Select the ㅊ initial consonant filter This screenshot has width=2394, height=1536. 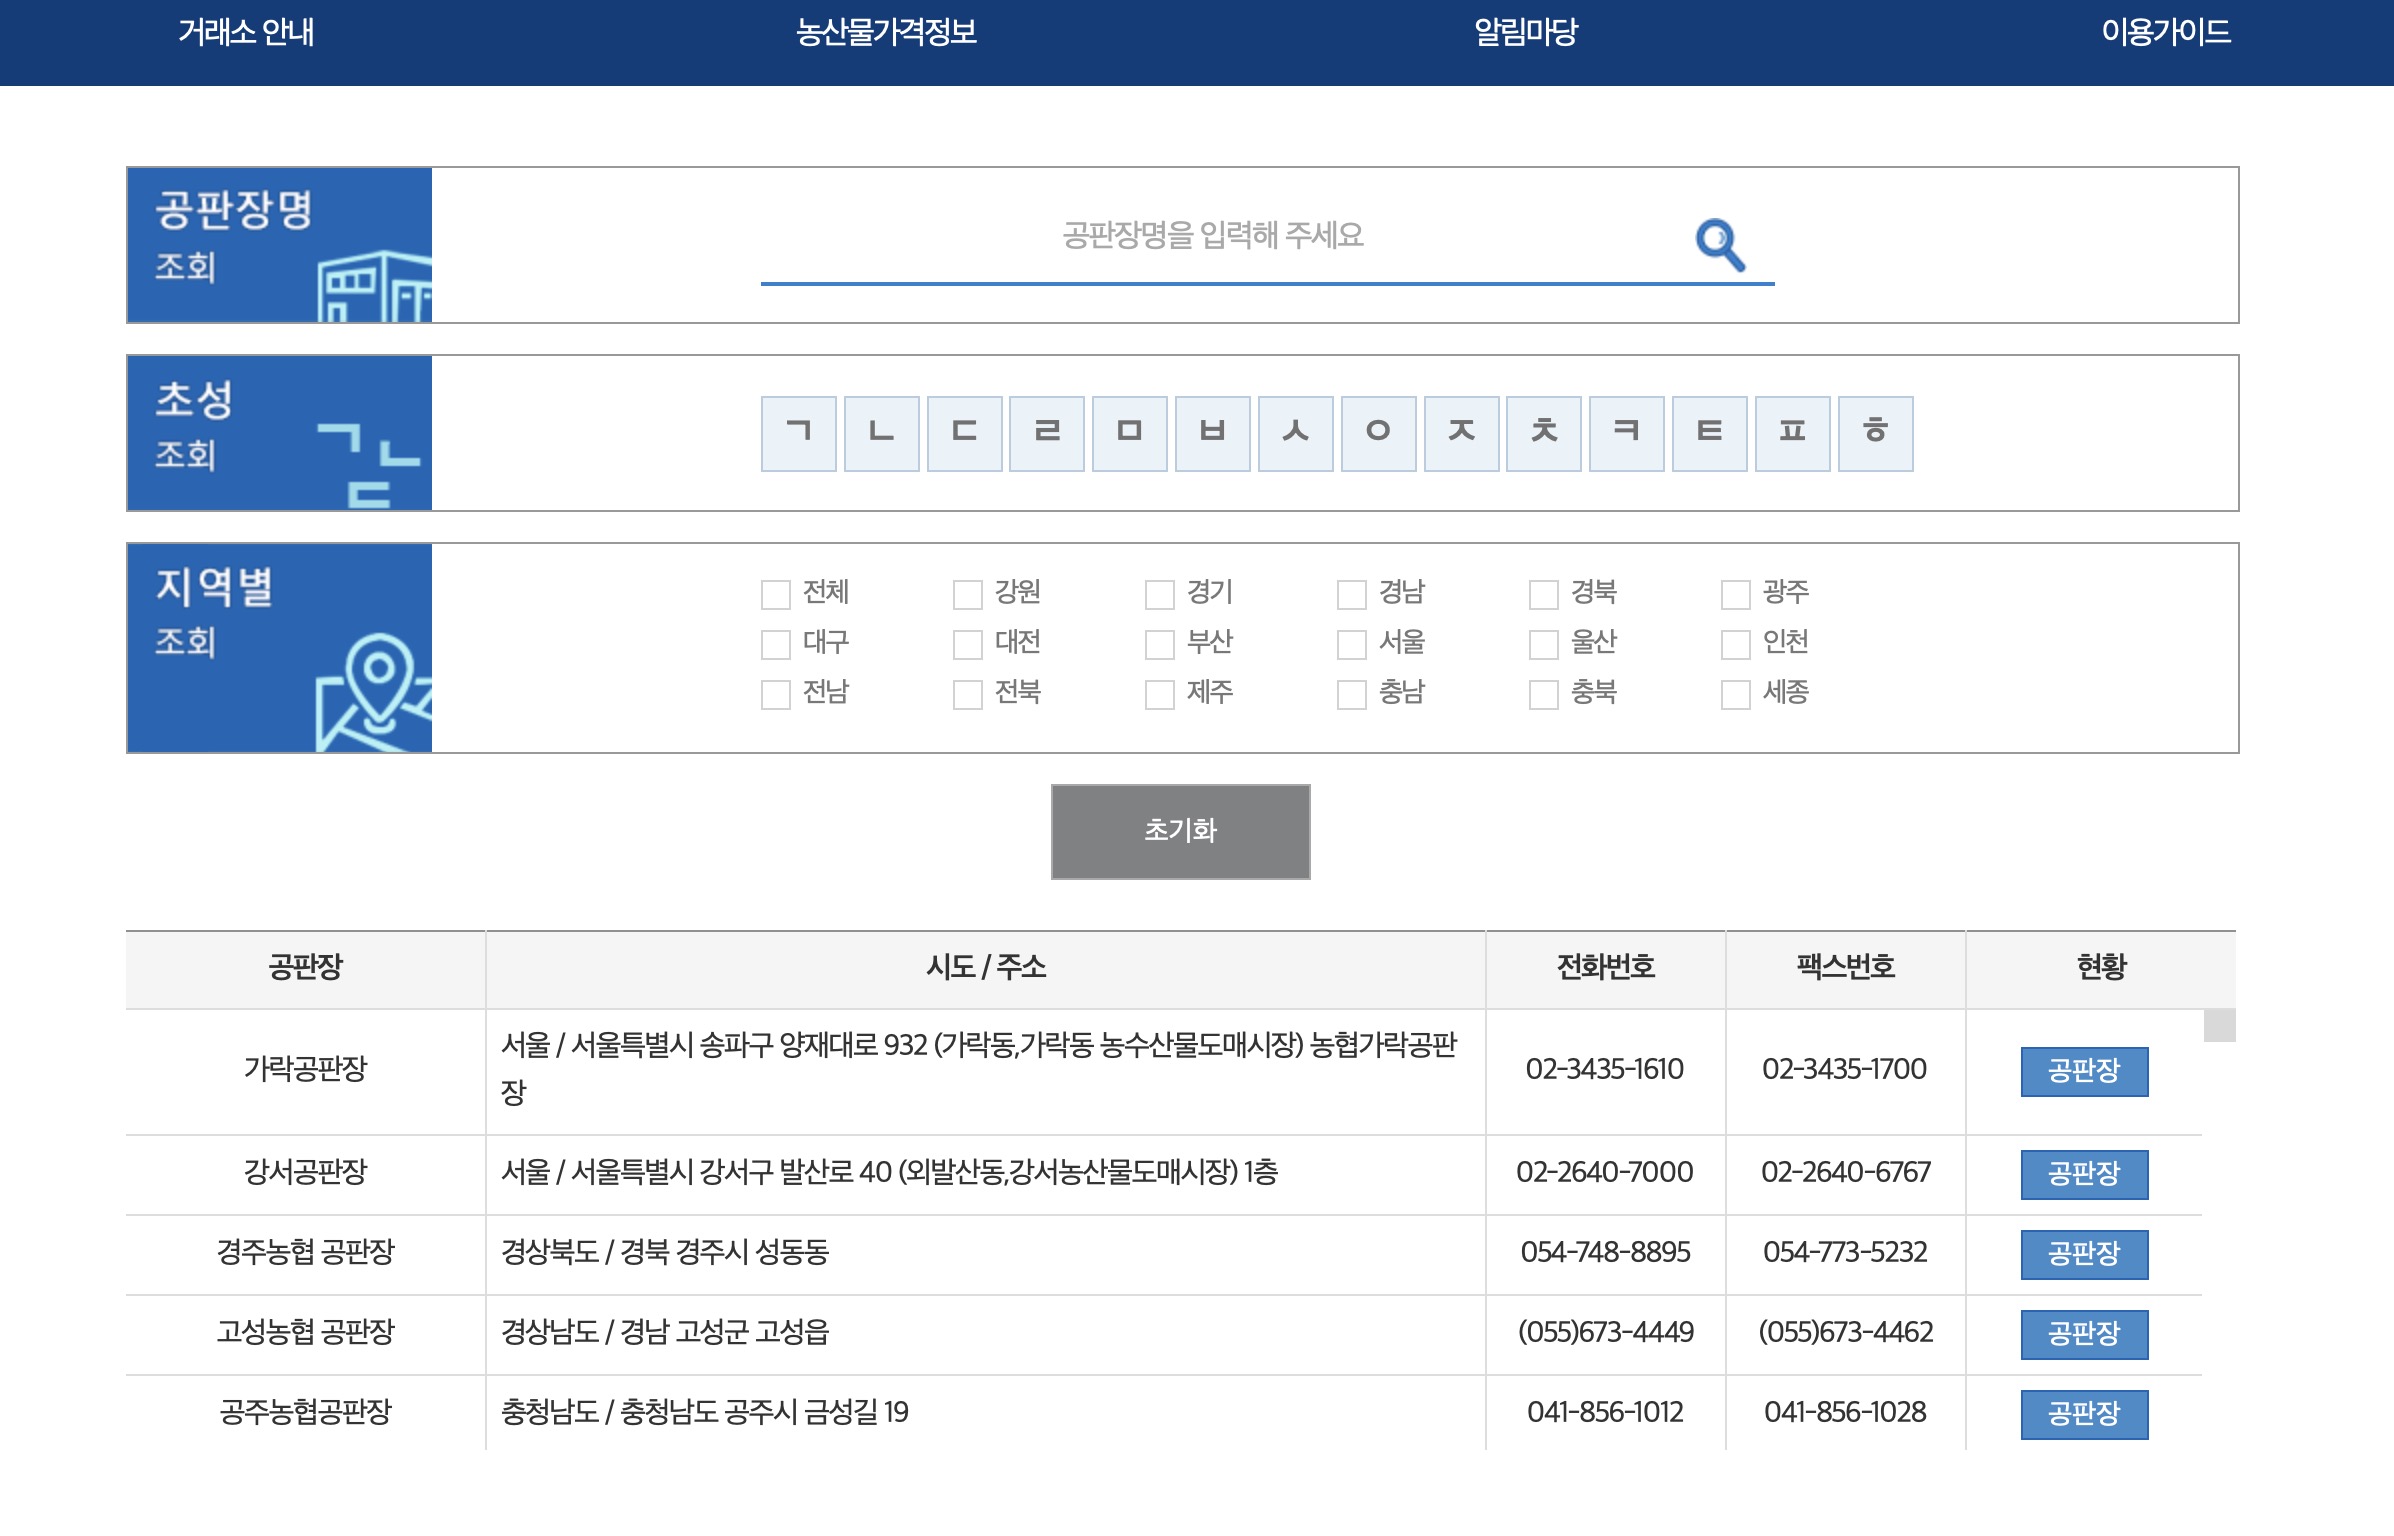coord(1544,433)
